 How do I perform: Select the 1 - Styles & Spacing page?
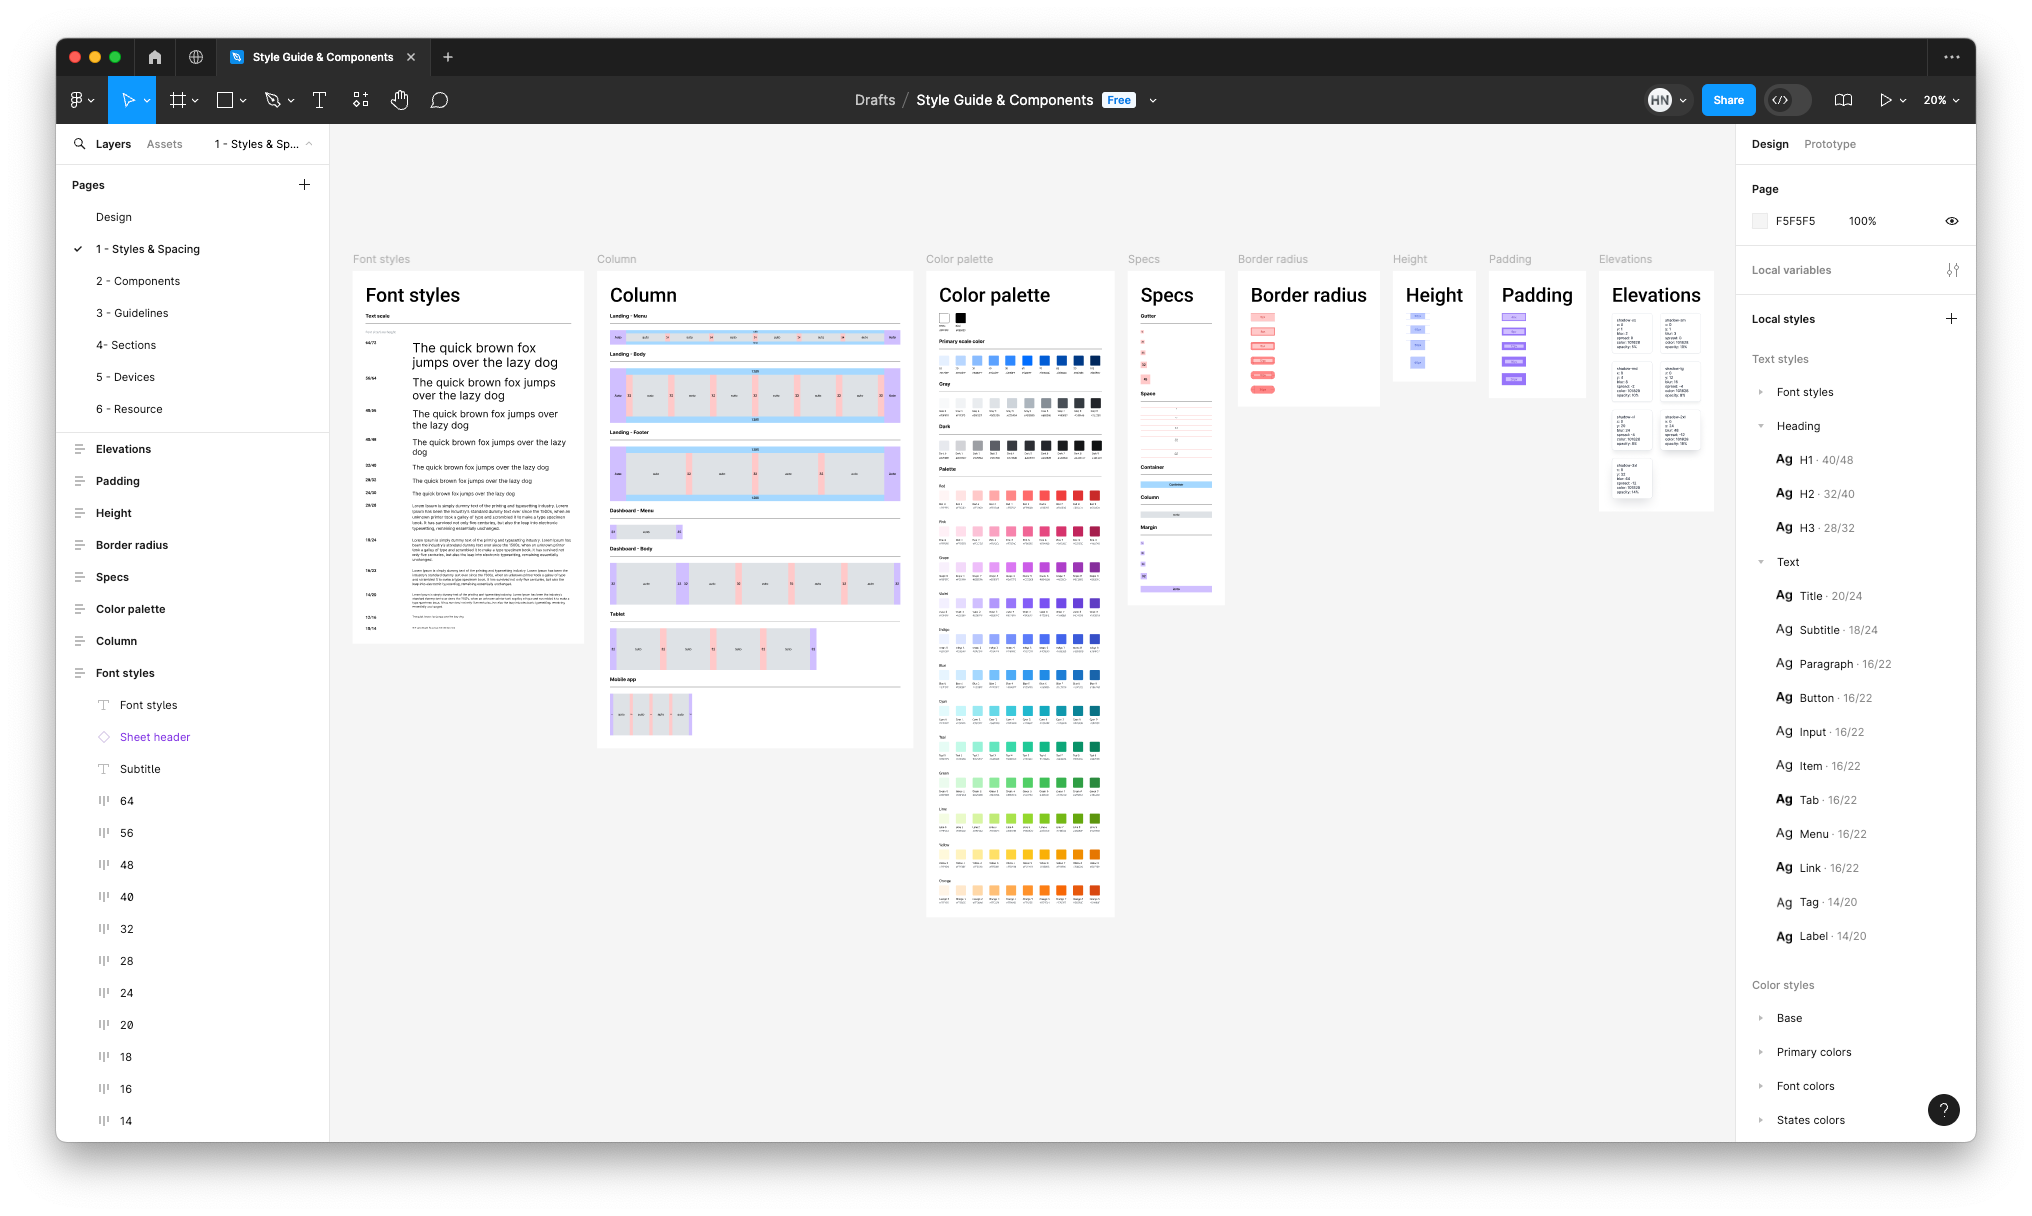click(x=148, y=249)
